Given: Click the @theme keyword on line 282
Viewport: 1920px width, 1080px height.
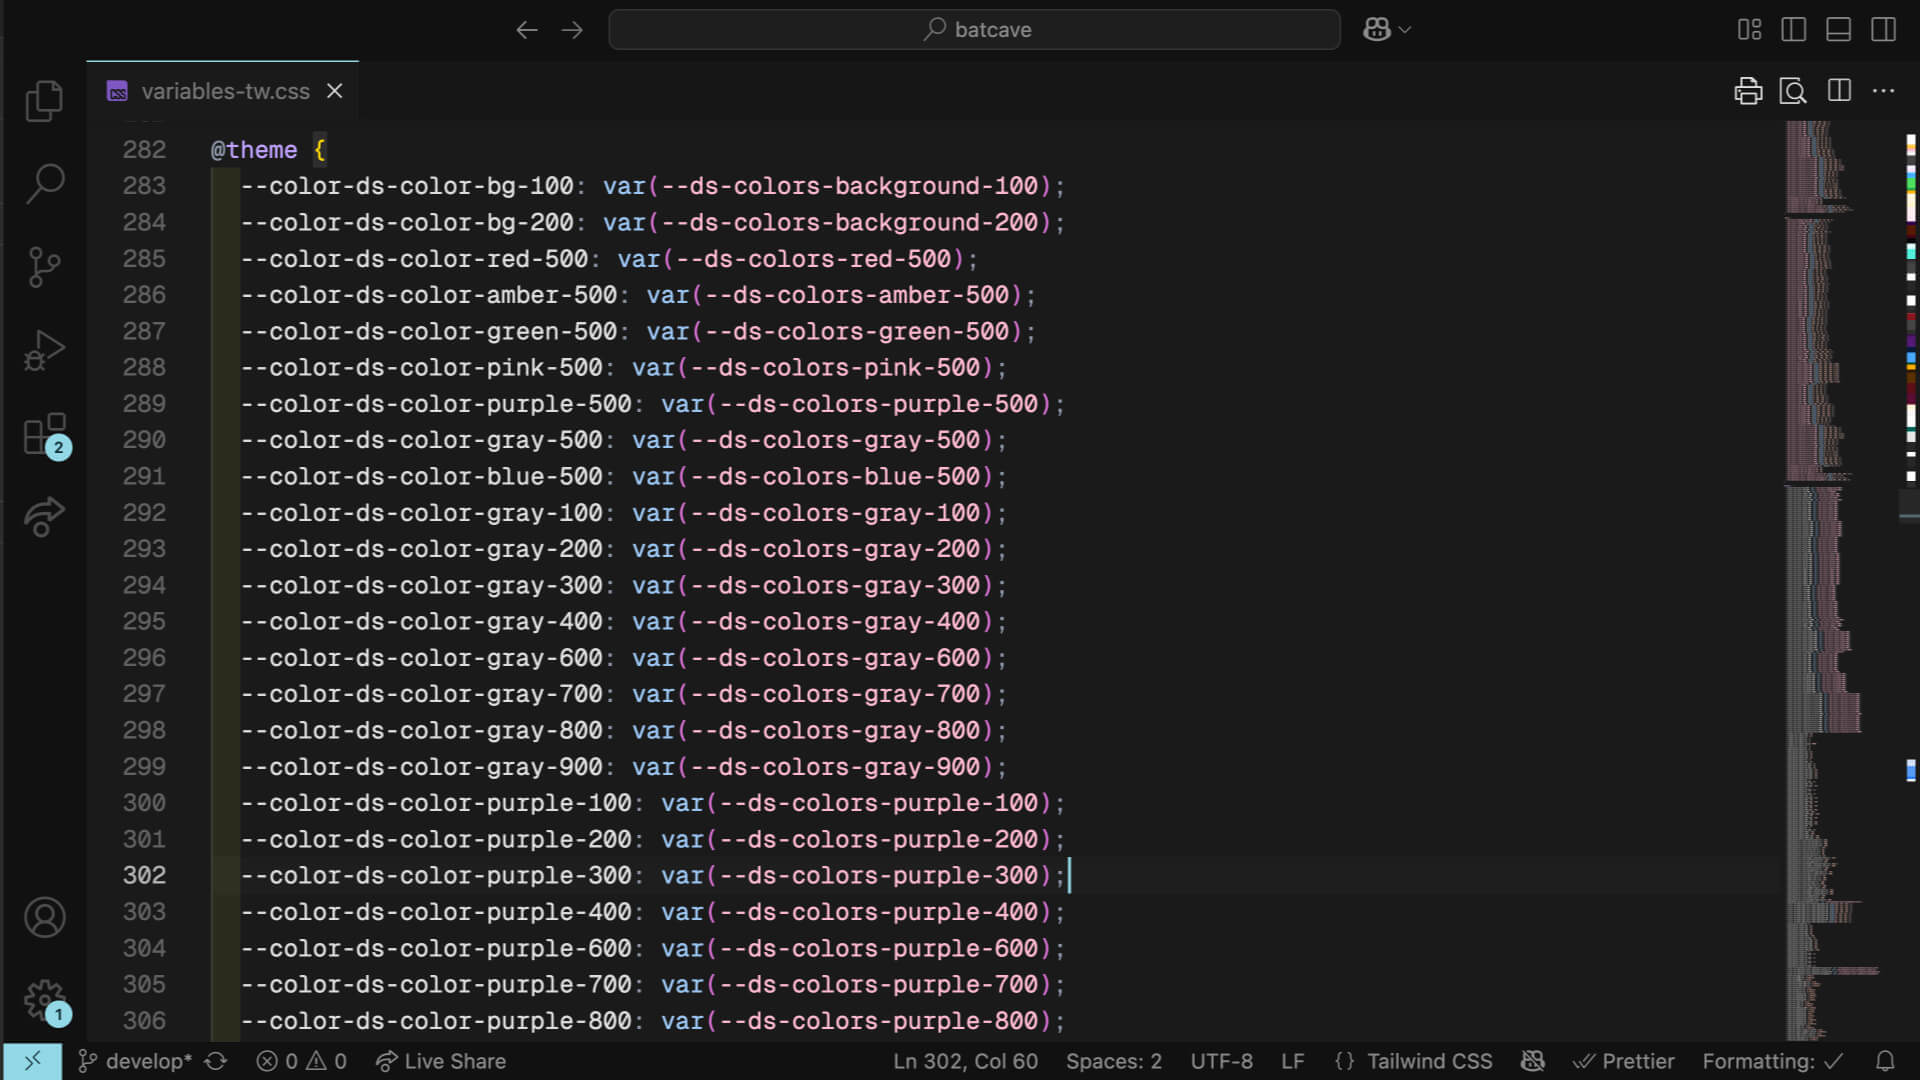Looking at the screenshot, I should click(254, 150).
